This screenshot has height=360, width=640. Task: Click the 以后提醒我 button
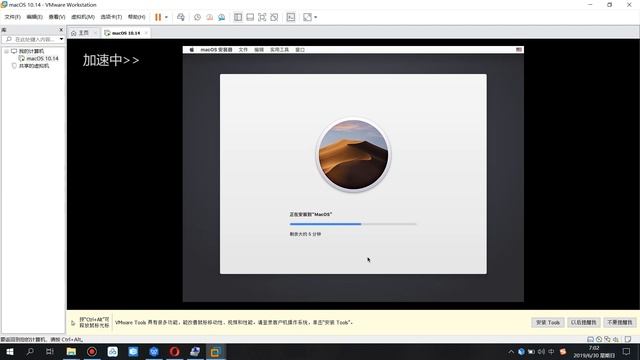point(584,322)
